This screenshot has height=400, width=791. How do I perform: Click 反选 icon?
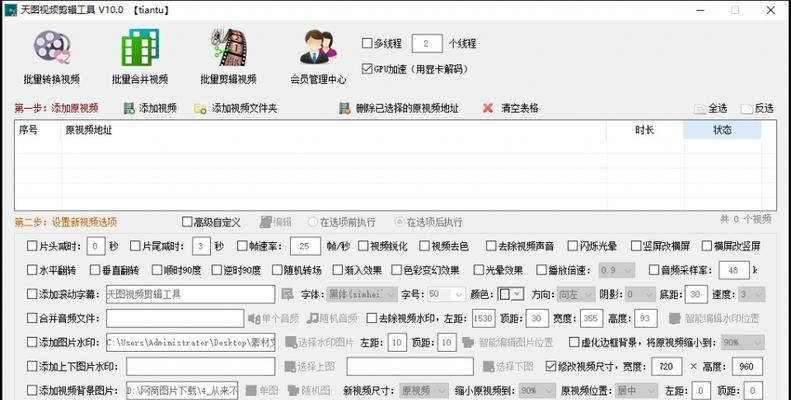click(746, 109)
